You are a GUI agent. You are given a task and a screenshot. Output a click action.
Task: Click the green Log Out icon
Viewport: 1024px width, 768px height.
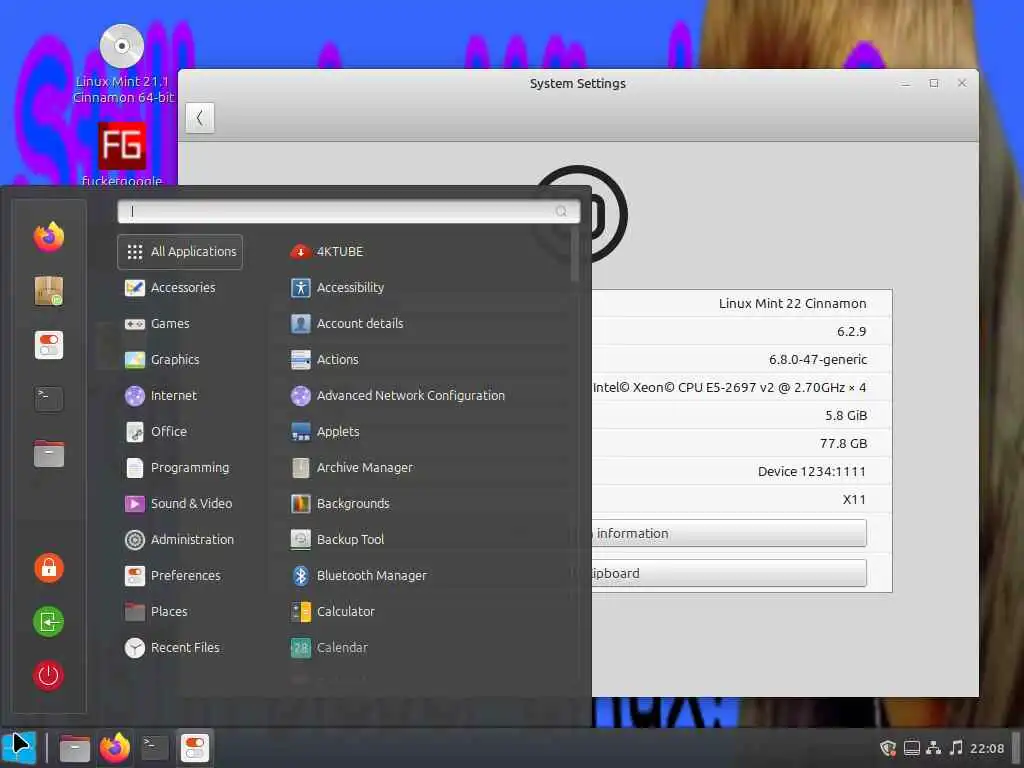point(49,621)
